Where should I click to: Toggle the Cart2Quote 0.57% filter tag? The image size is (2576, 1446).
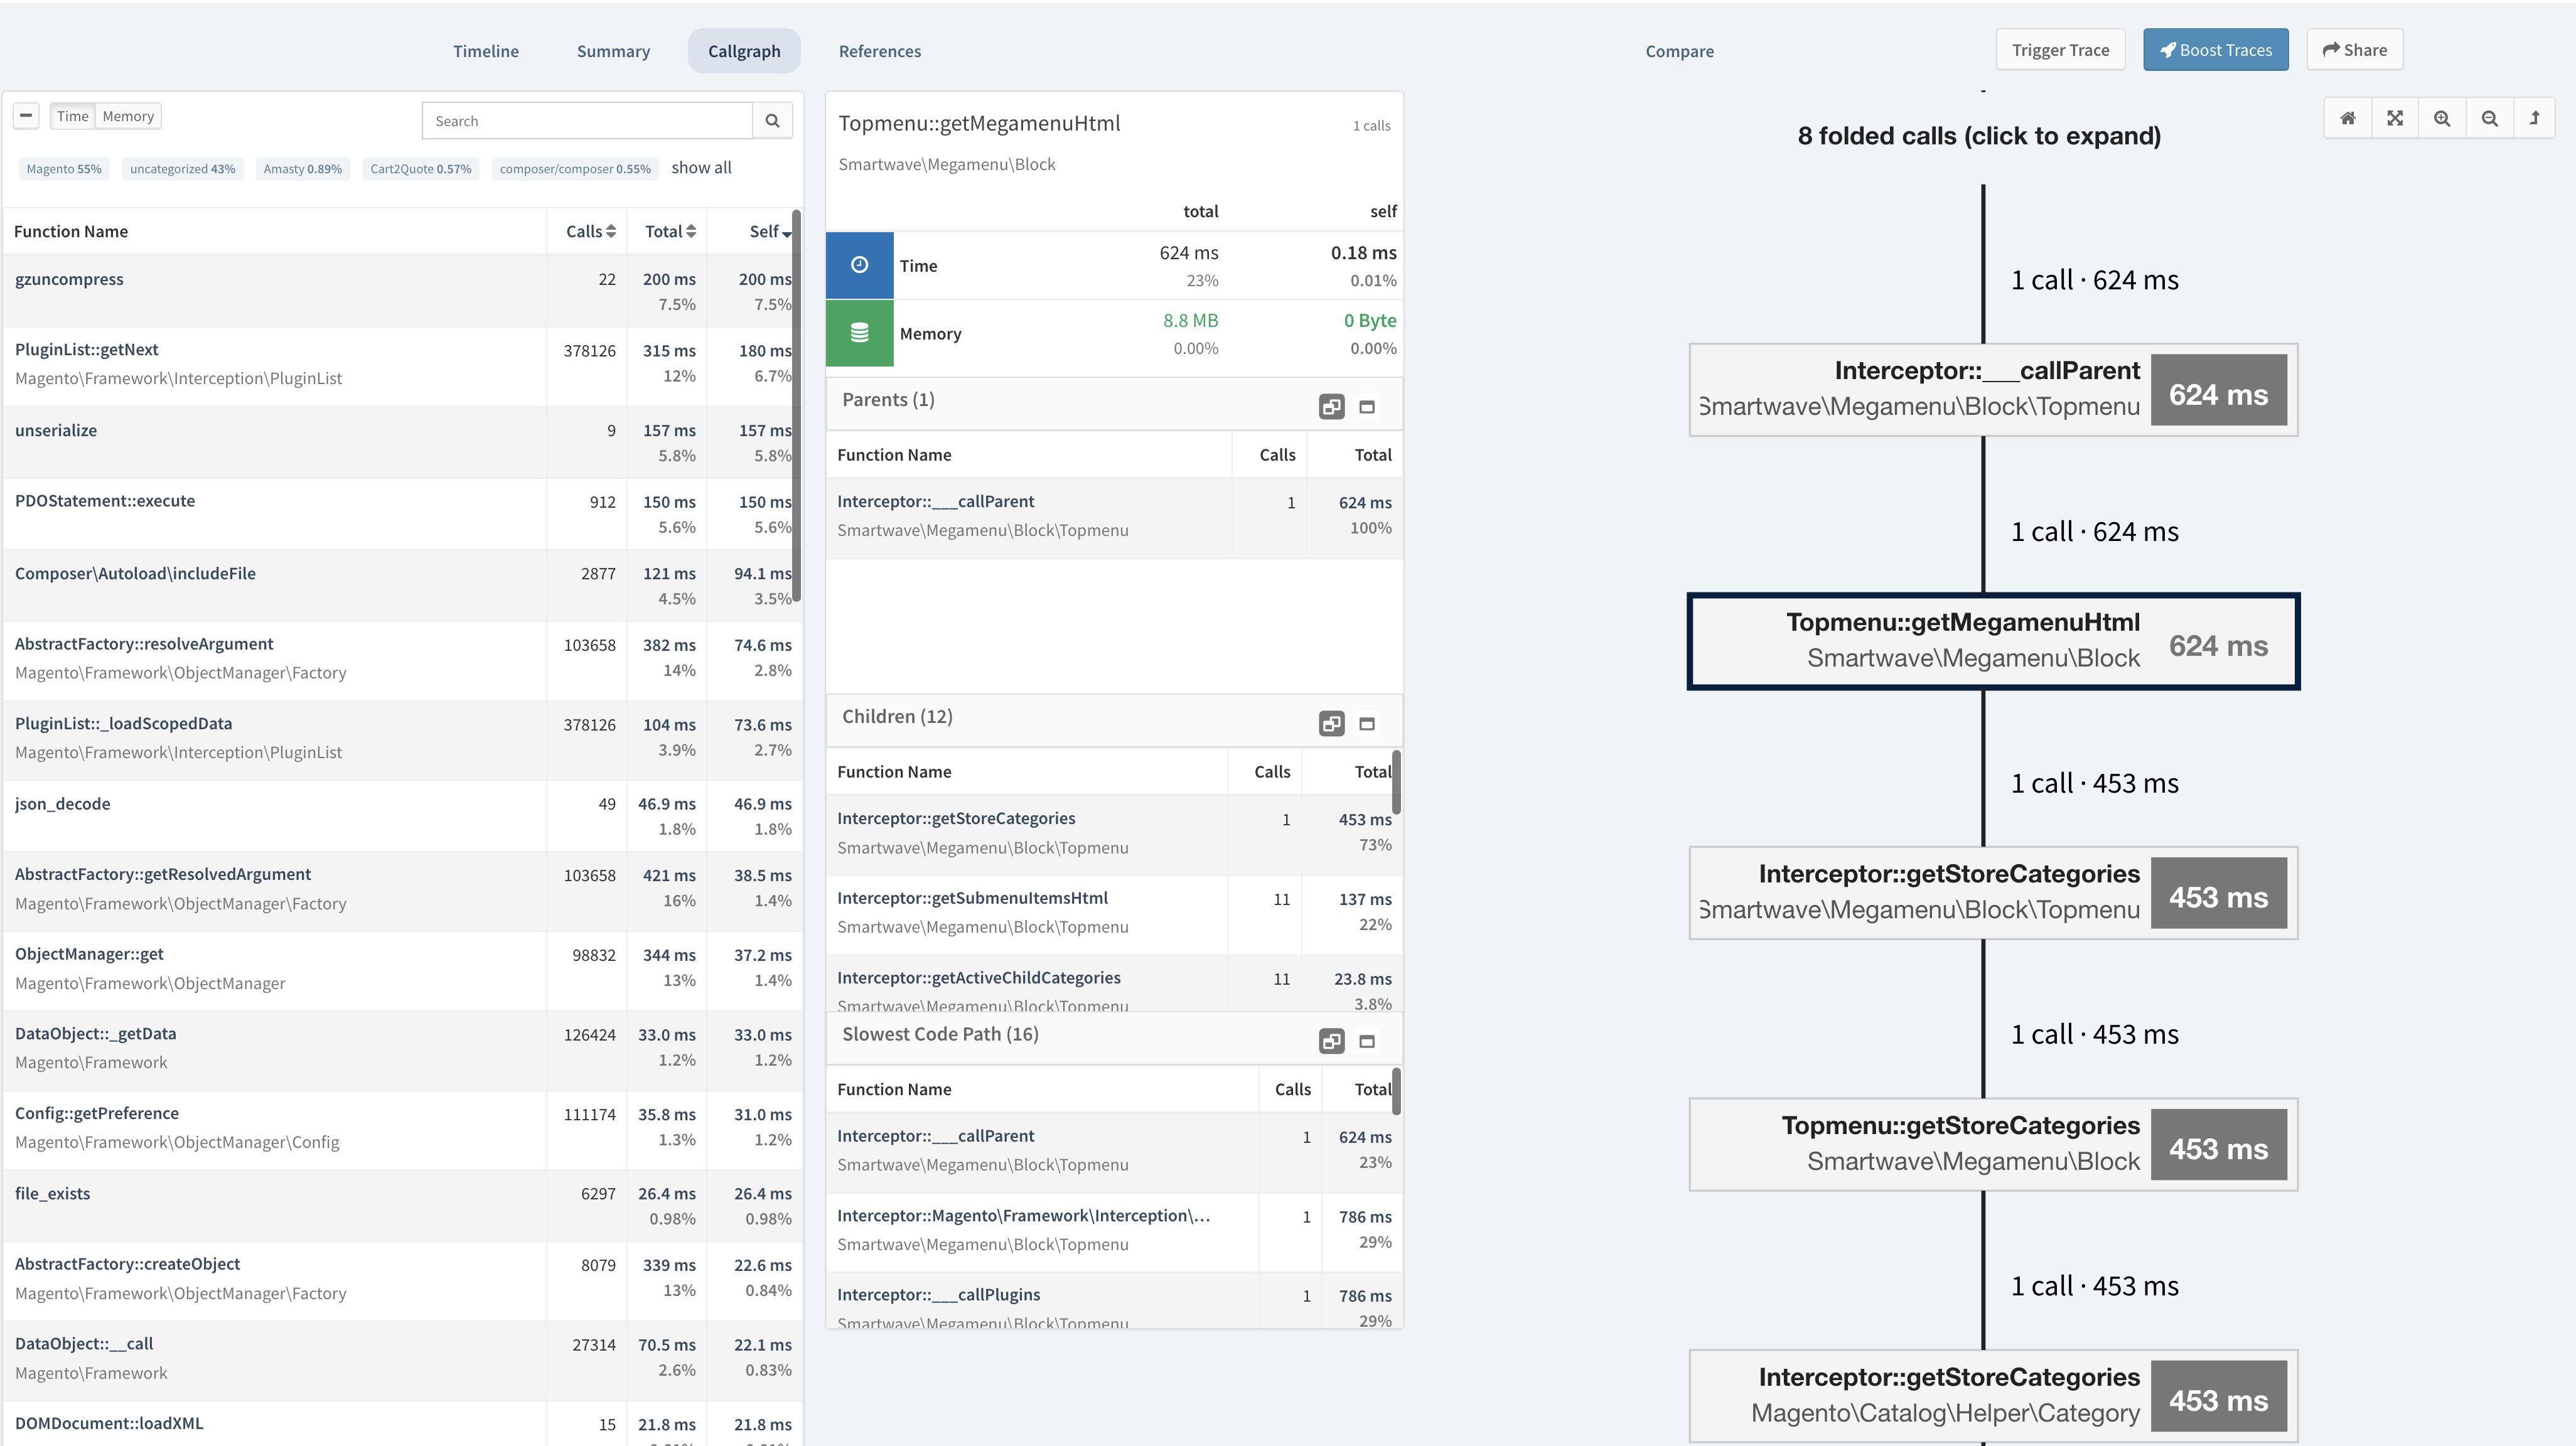pos(421,169)
